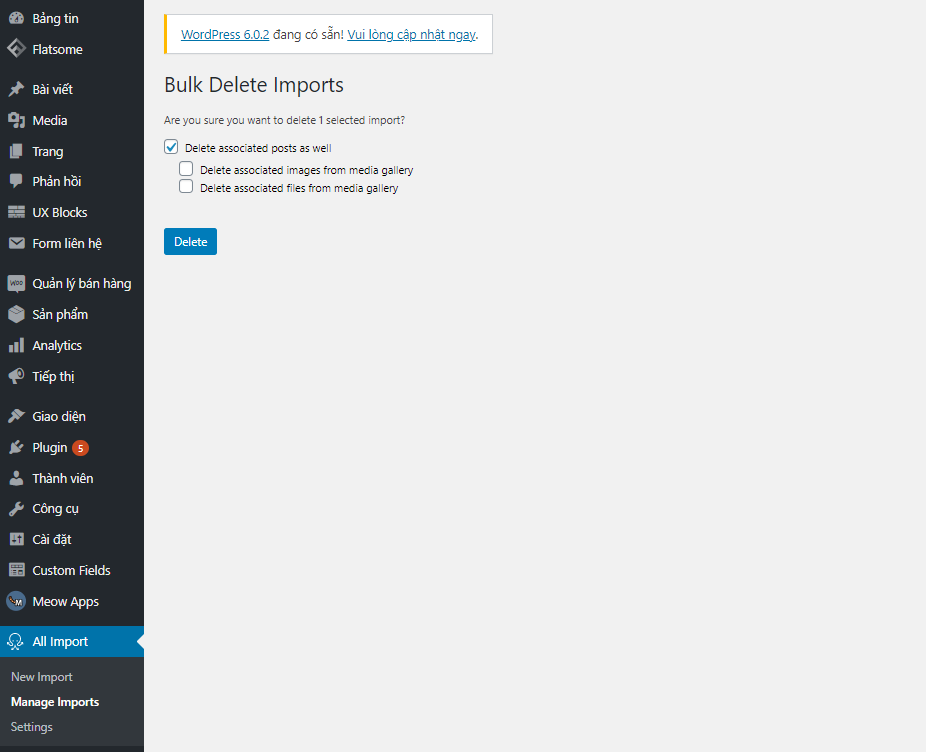Open Media via its sidebar icon
Image resolution: width=926 pixels, height=752 pixels.
click(16, 120)
